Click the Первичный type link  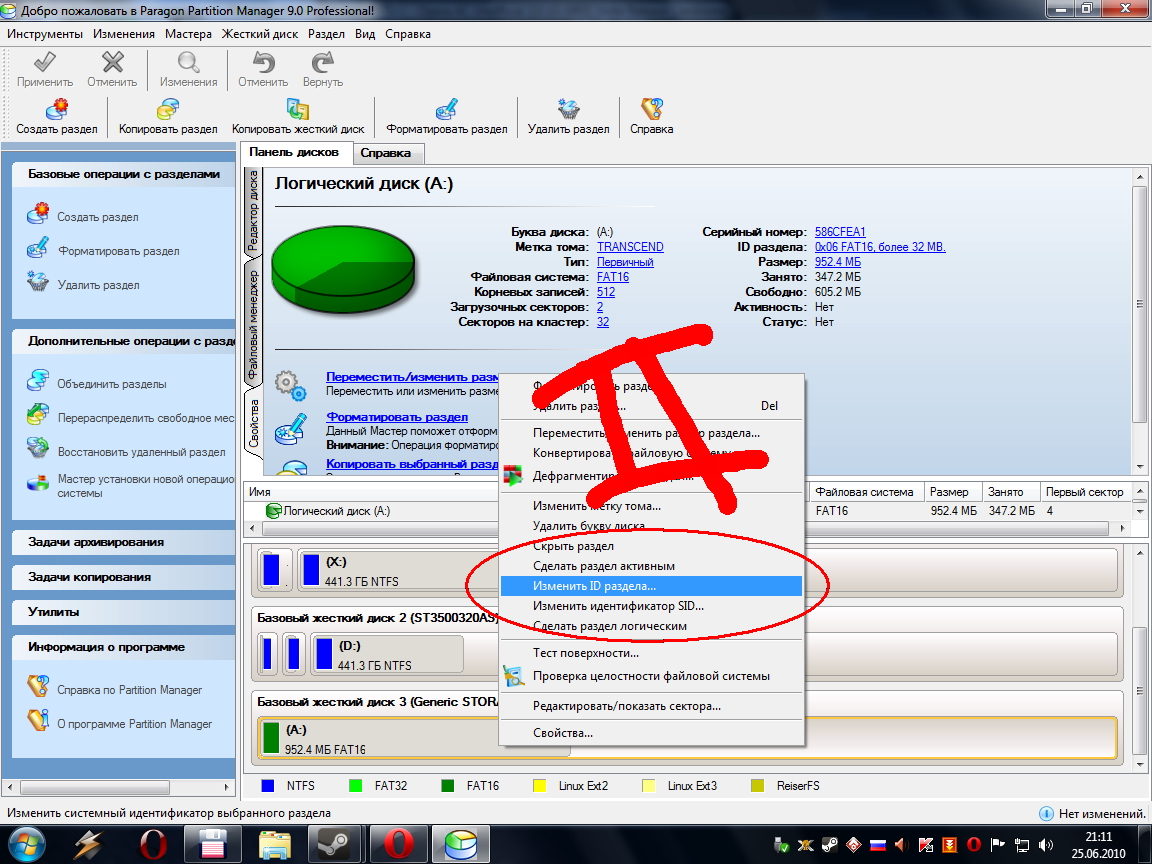click(x=625, y=262)
